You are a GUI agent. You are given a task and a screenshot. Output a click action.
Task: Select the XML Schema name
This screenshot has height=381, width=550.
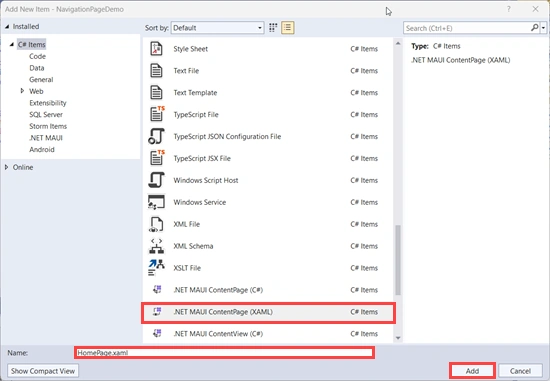[193, 246]
